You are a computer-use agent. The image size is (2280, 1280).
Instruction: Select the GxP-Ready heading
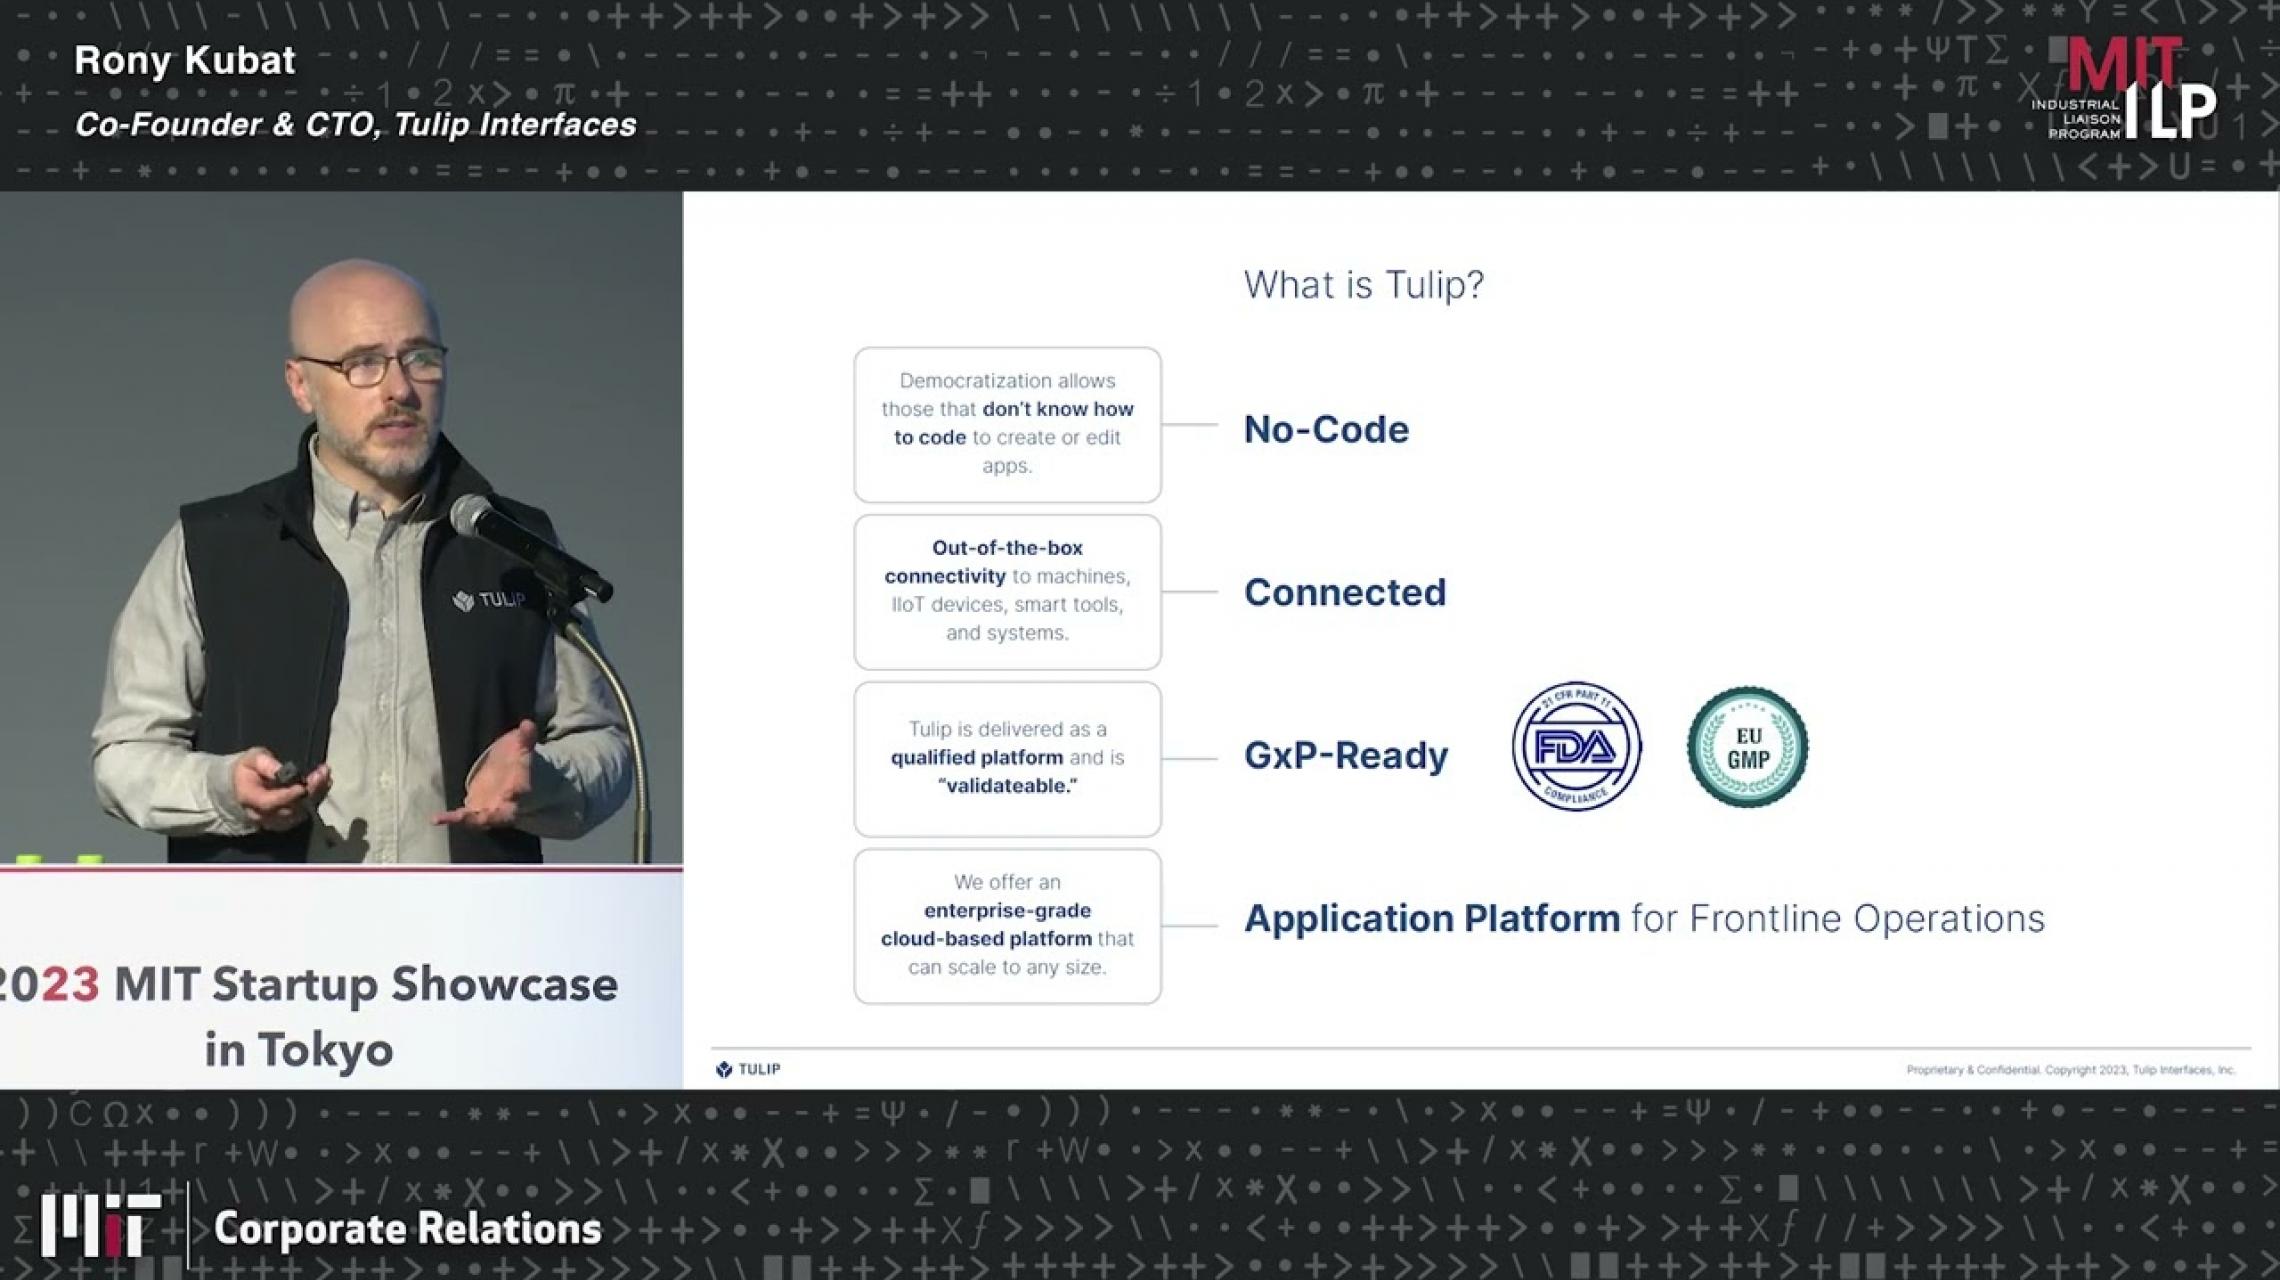(1345, 755)
